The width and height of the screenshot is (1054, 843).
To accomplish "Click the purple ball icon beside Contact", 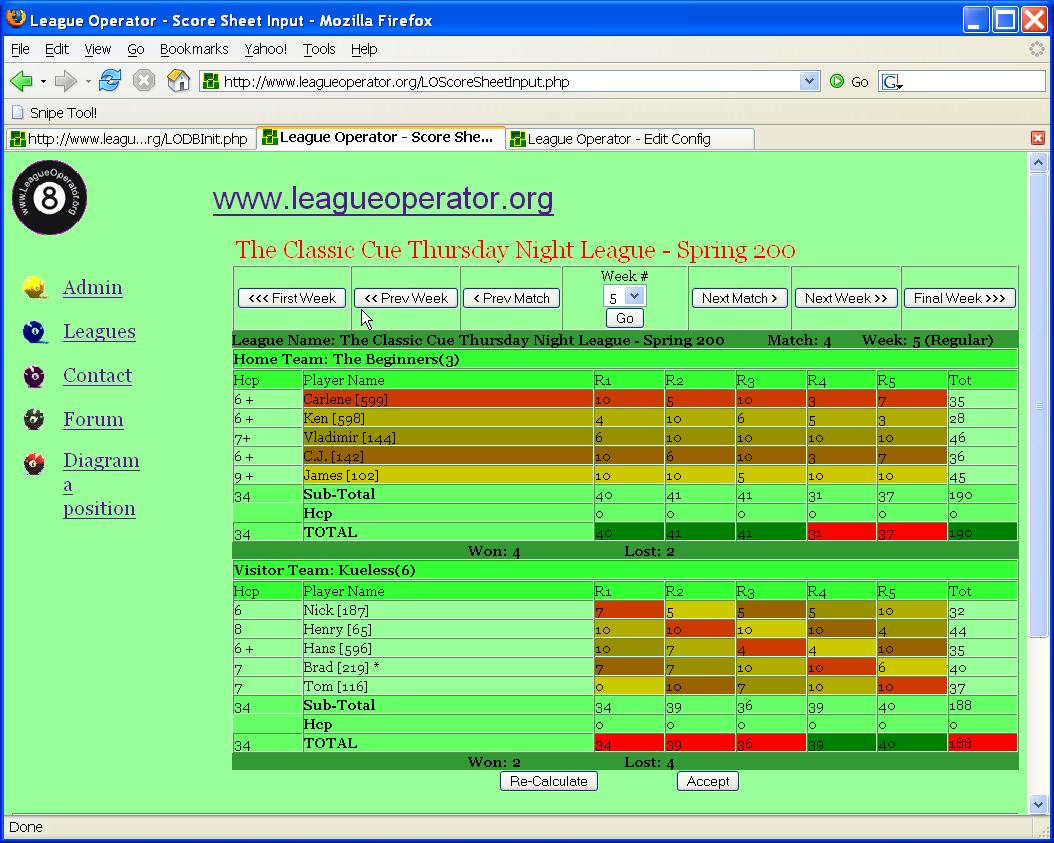I will pyautogui.click(x=35, y=376).
